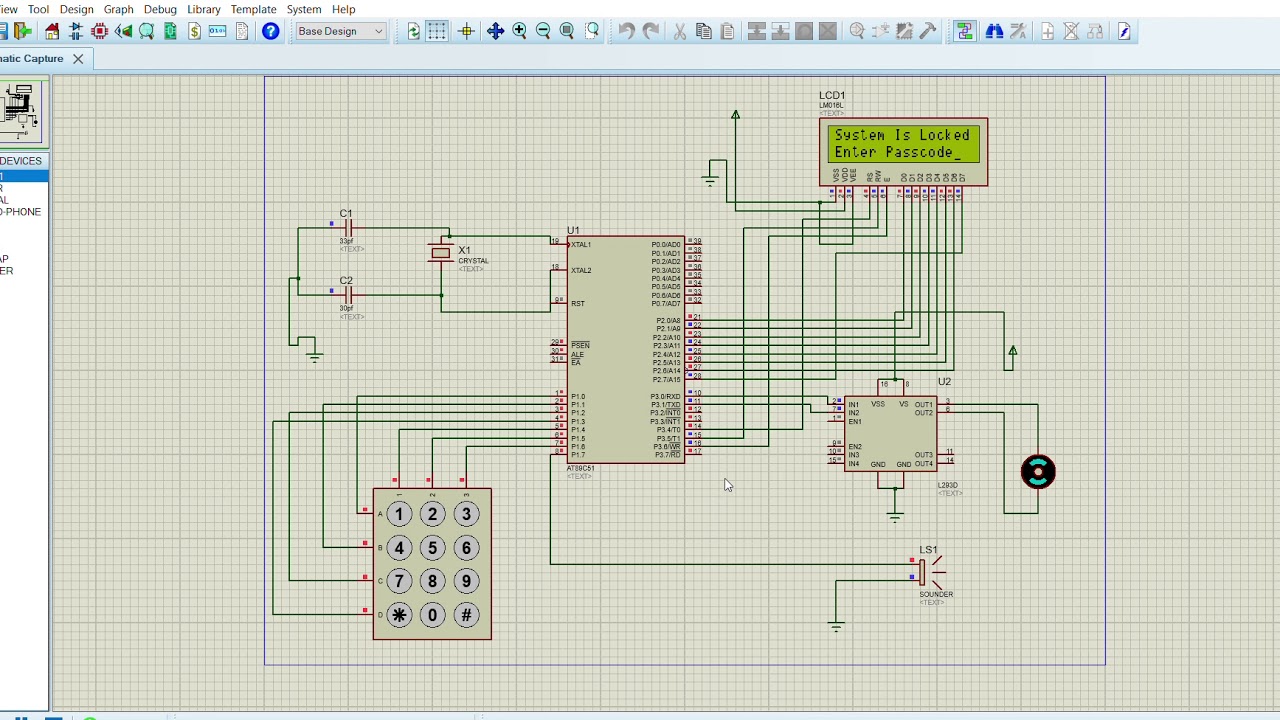
Task: Click the Zoom In icon
Action: [519, 31]
